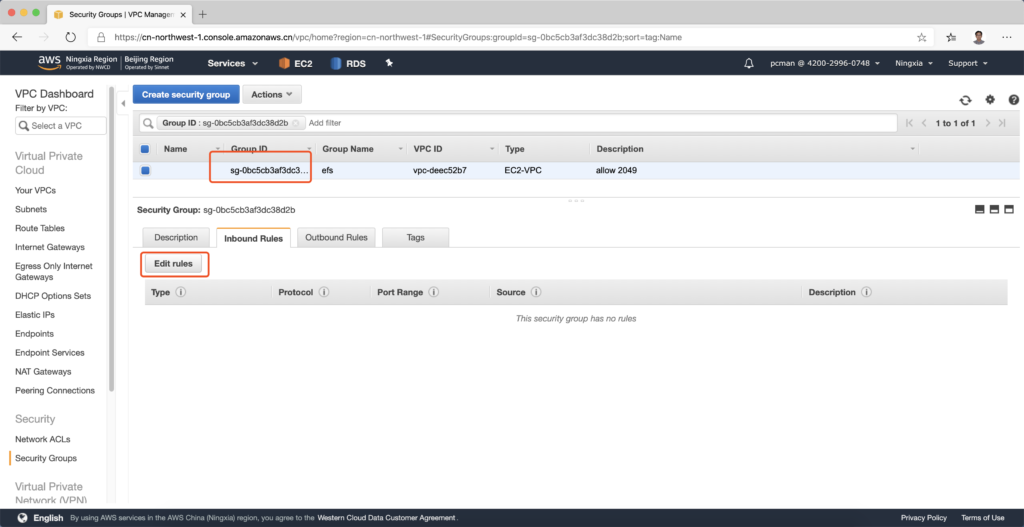This screenshot has height=527, width=1024.
Task: Click the Edit rules button
Action: coord(174,264)
